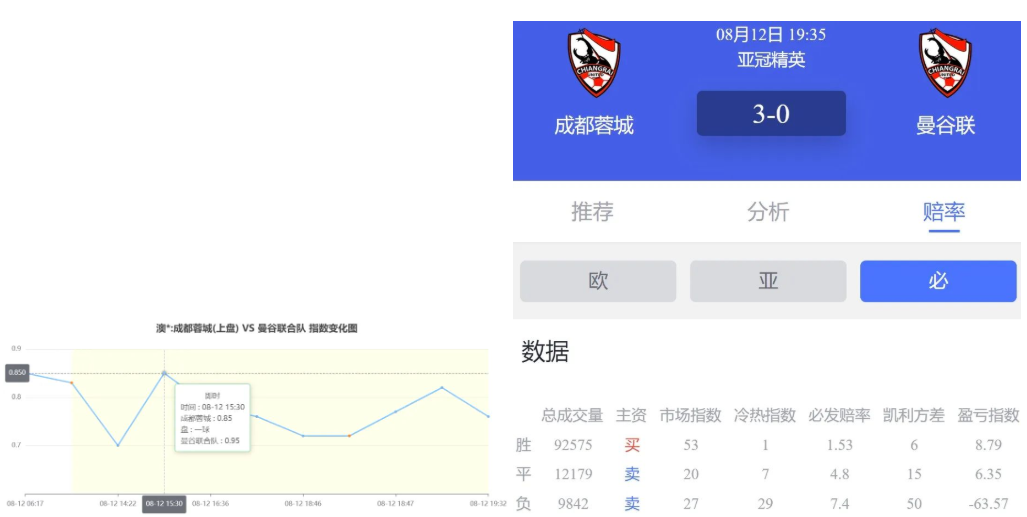Switch to the 分析 tab
The width and height of the screenshot is (1027, 517).
click(768, 212)
